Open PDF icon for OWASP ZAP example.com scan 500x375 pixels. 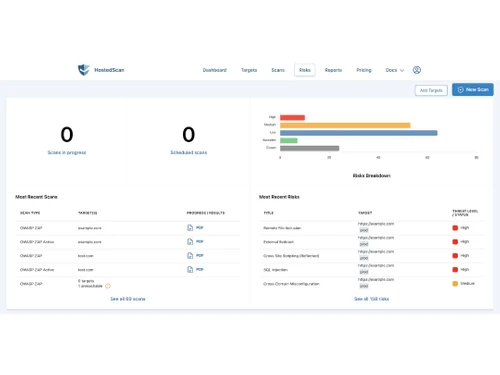pos(190,228)
